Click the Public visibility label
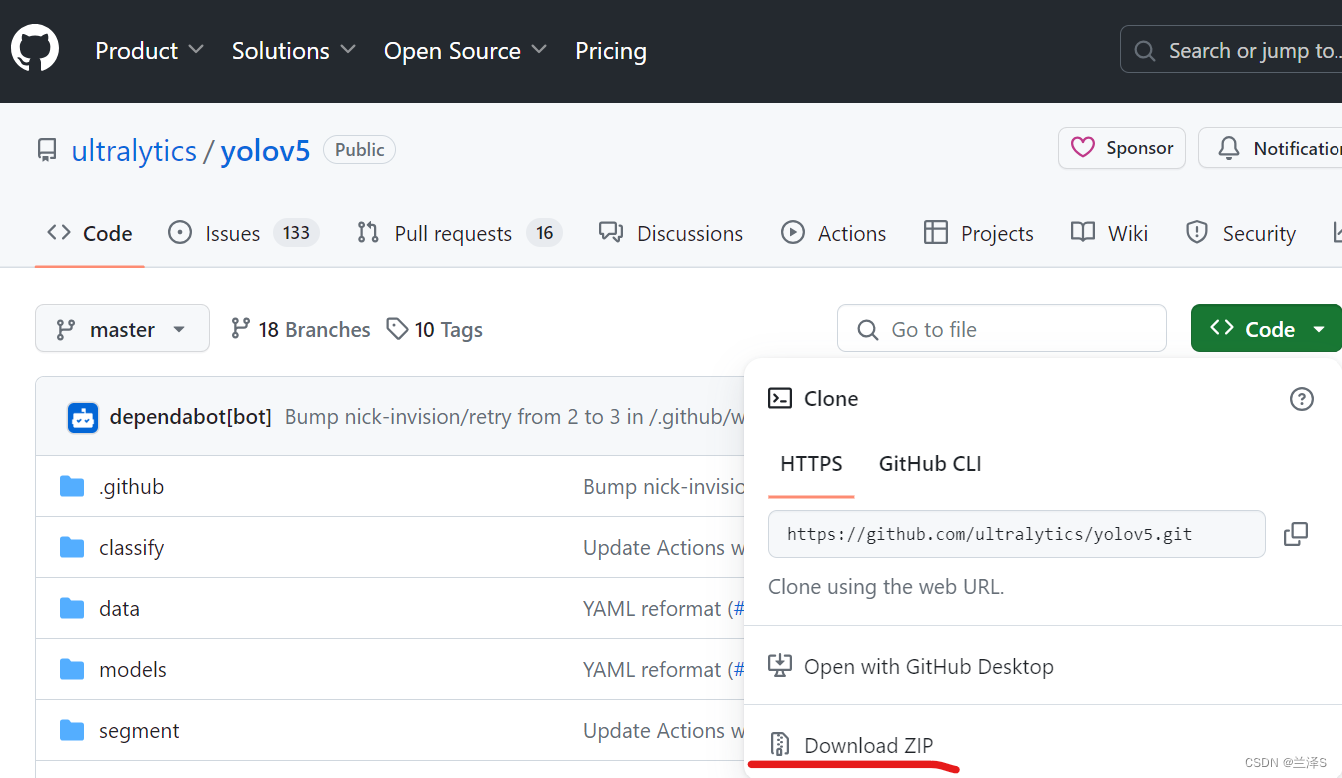 coord(359,149)
